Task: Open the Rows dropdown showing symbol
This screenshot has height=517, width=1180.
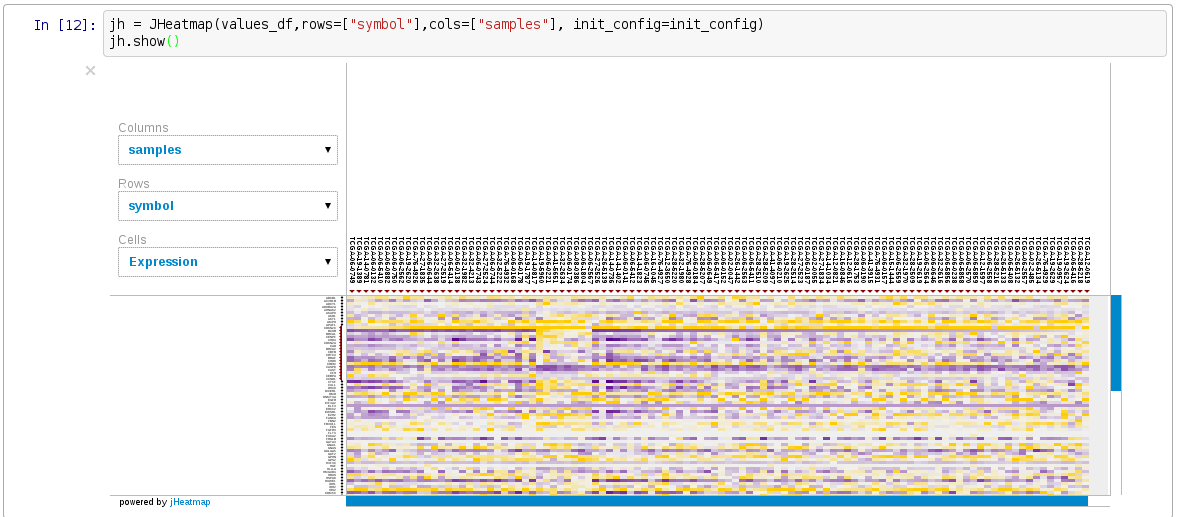Action: [227, 205]
